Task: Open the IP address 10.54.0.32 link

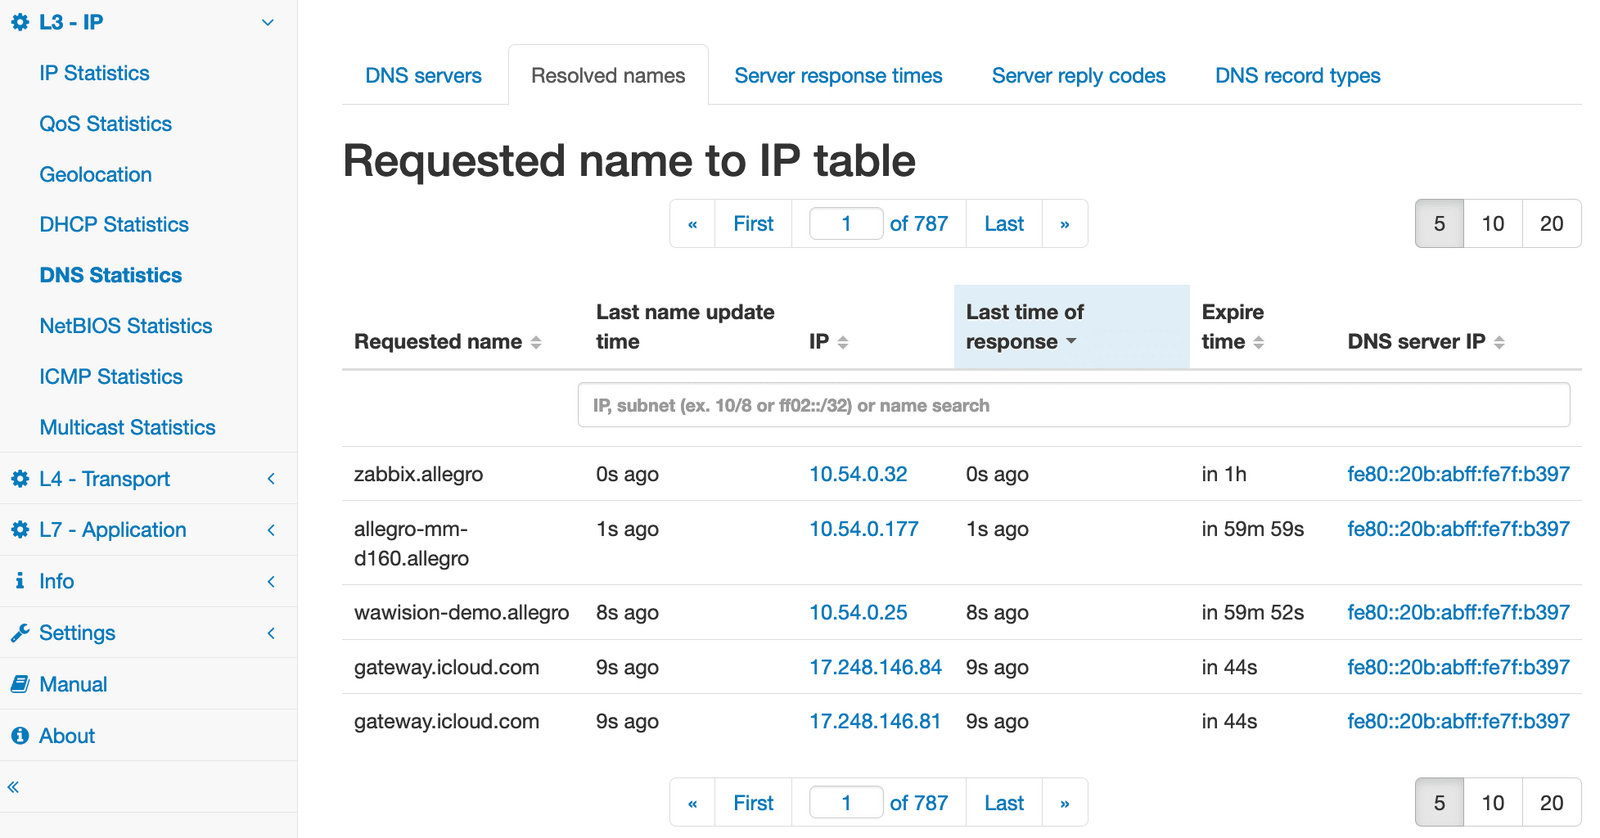Action: click(858, 474)
